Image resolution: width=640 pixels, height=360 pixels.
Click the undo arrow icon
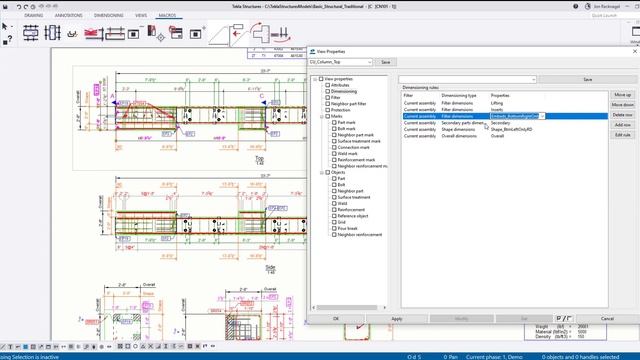tap(18, 7)
